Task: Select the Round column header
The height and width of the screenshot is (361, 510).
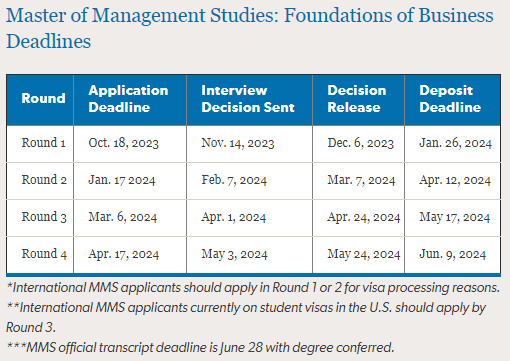Action: pyautogui.click(x=43, y=98)
